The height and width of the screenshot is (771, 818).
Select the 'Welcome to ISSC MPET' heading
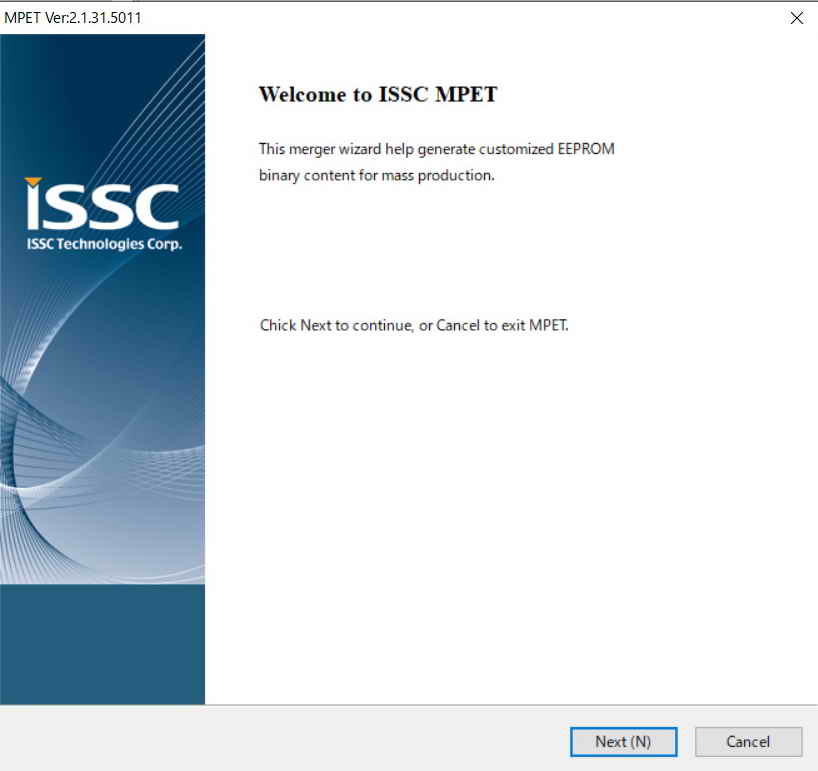(x=378, y=94)
